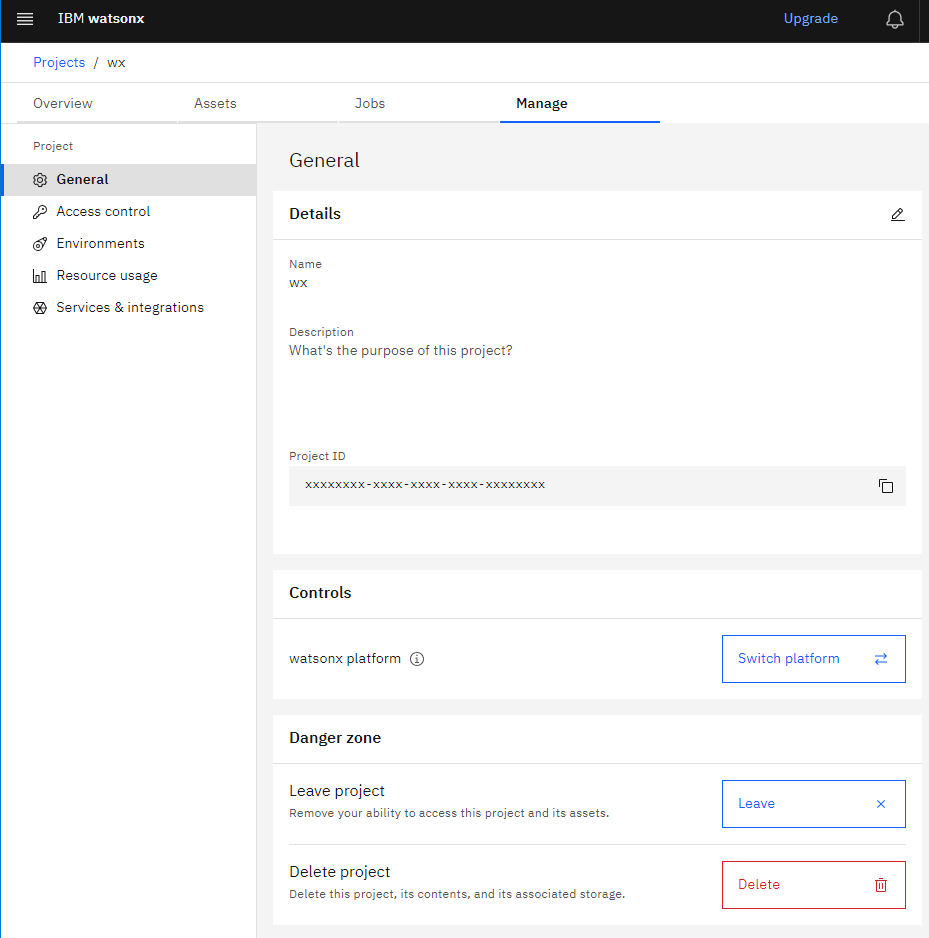The height and width of the screenshot is (938, 929).
Task: Click the 'Project' sidebar section label
Action: tap(53, 146)
